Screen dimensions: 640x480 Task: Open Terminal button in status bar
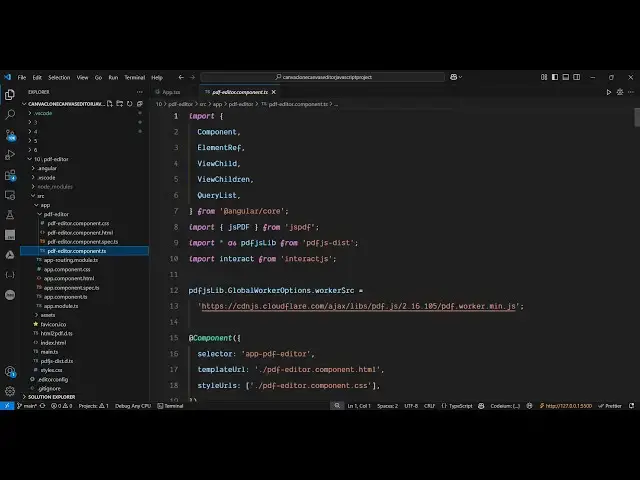pyautogui.click(x=170, y=406)
